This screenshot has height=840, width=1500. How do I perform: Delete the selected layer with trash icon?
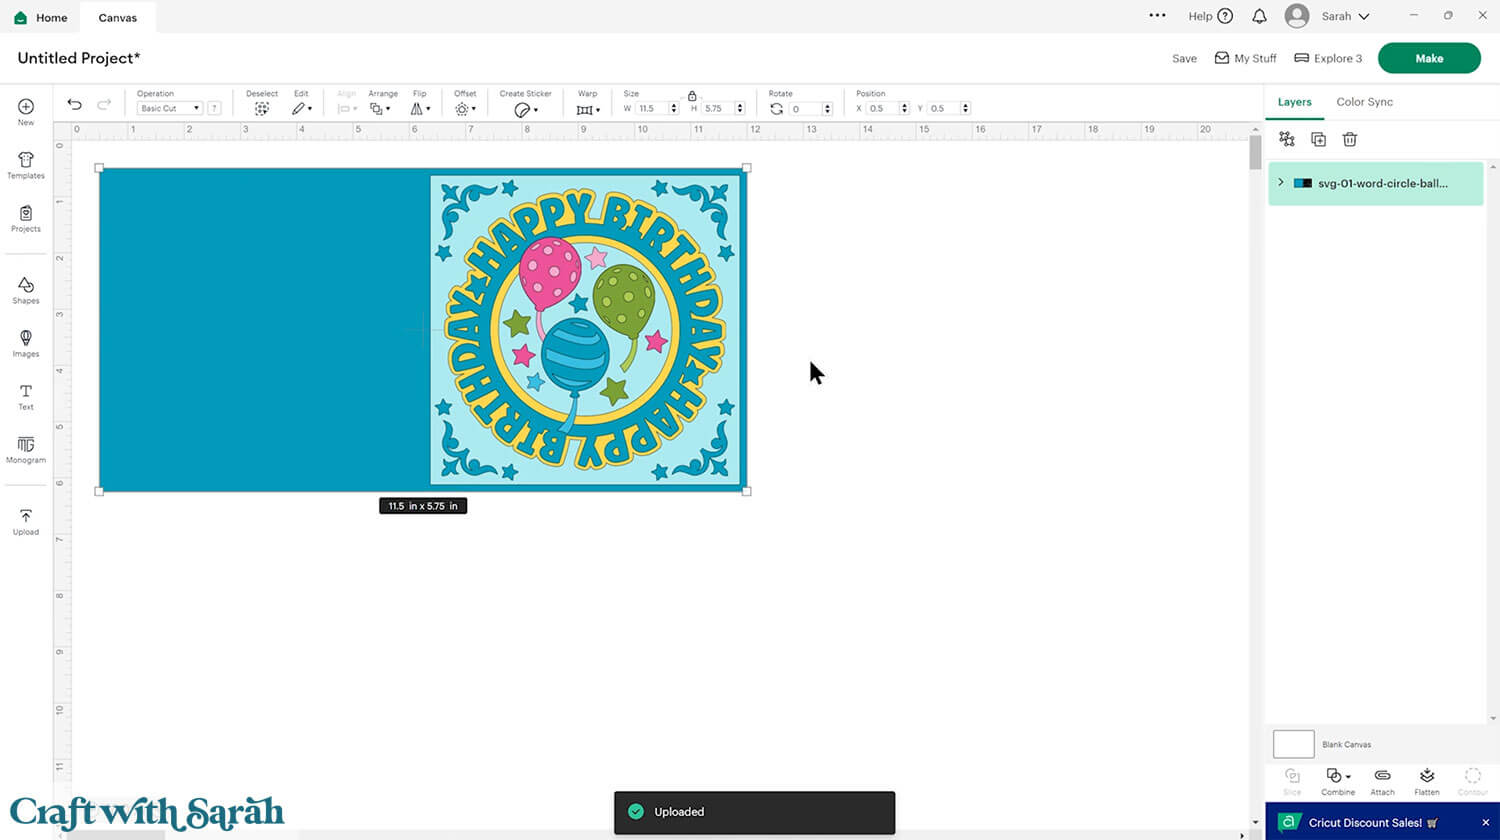[1349, 140]
